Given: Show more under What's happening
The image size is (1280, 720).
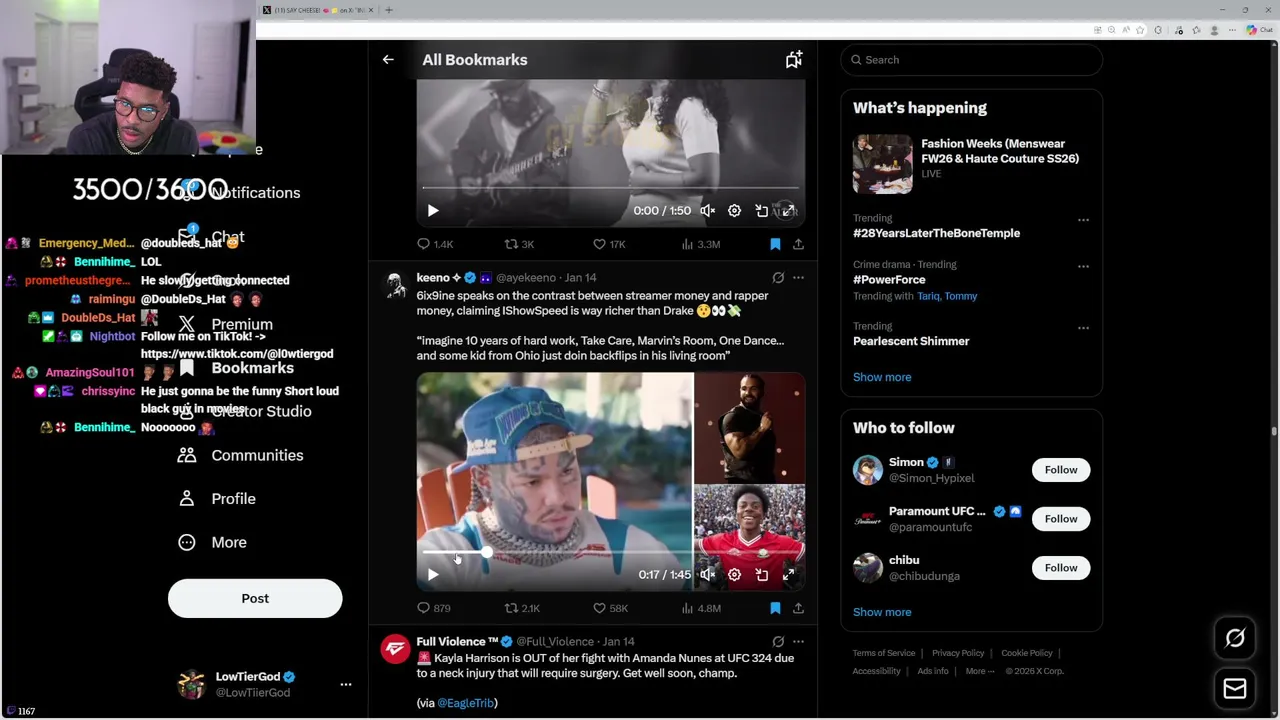Looking at the screenshot, I should click(x=882, y=377).
